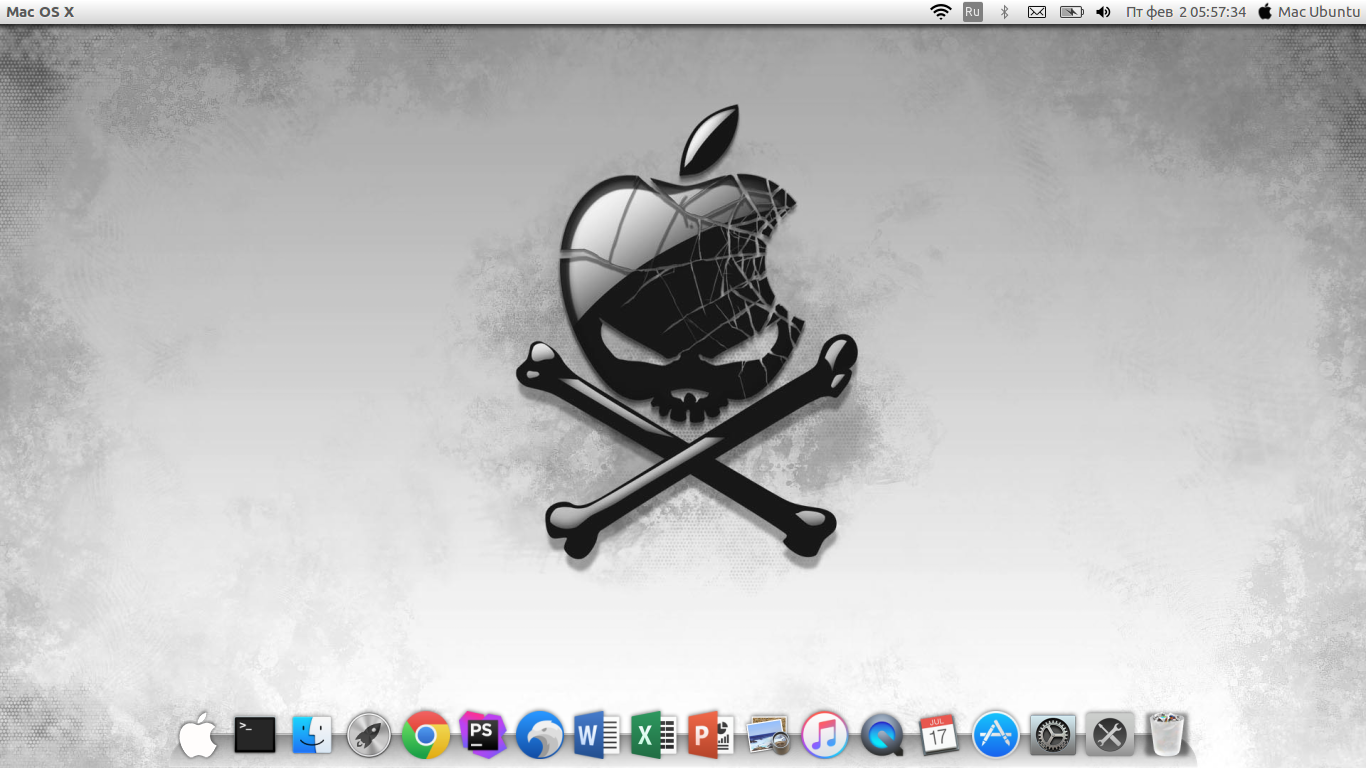Launch PowerPoint from the dock
The image size is (1366, 768).
coord(711,736)
